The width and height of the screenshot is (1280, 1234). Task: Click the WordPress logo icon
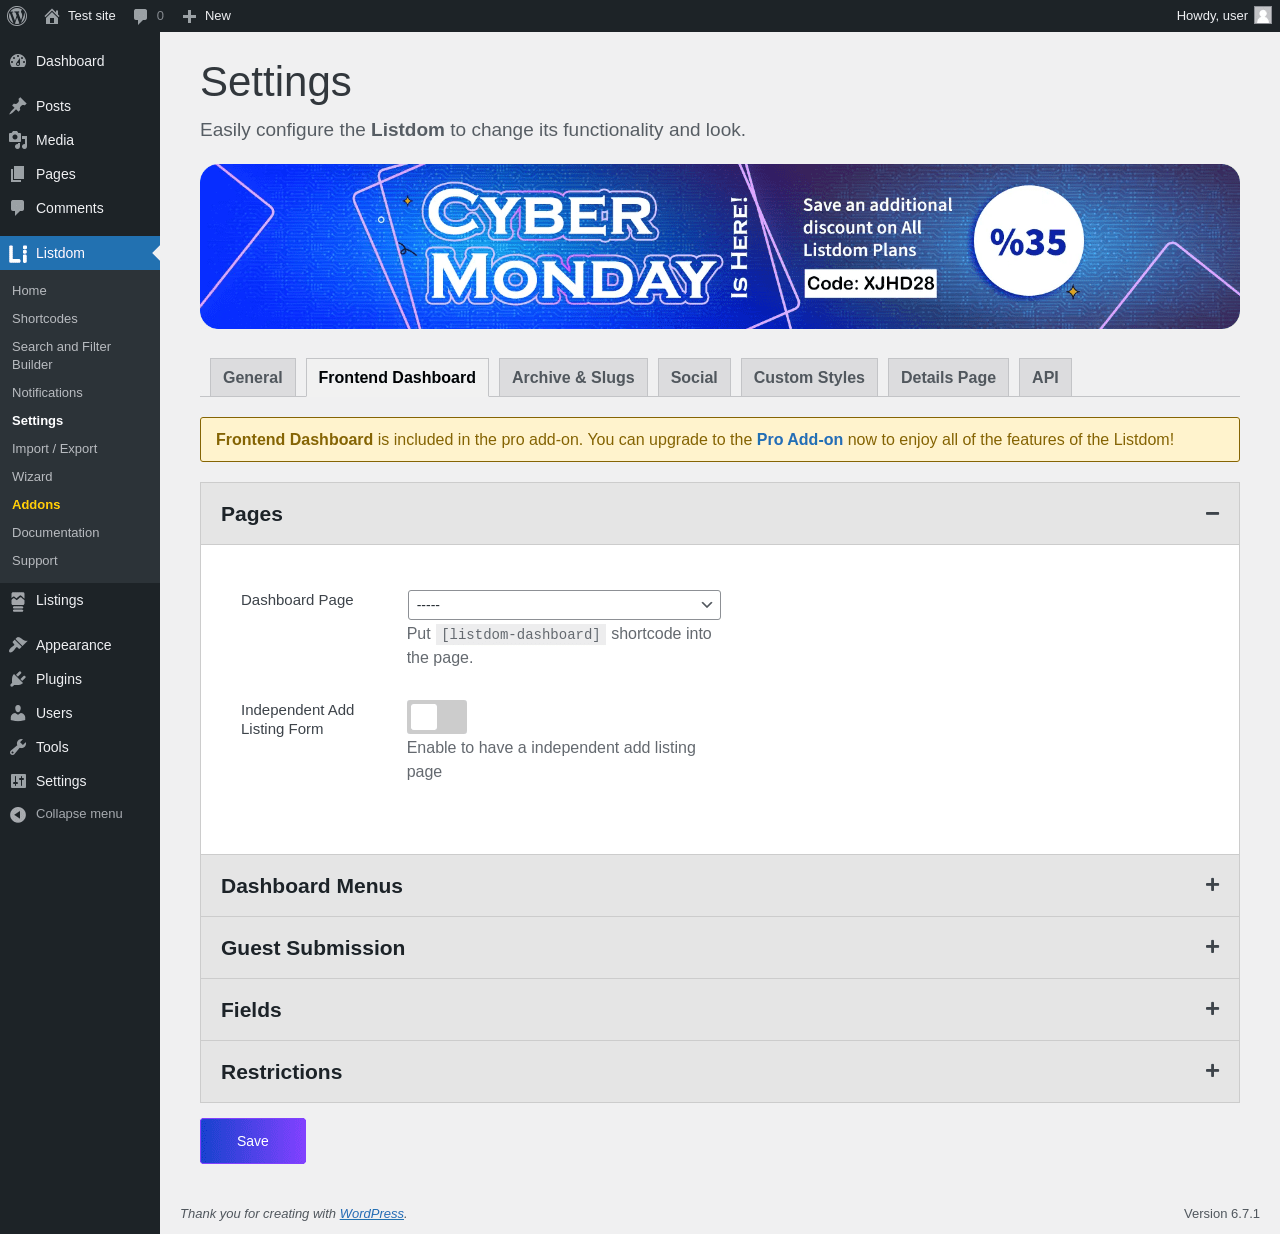point(17,16)
